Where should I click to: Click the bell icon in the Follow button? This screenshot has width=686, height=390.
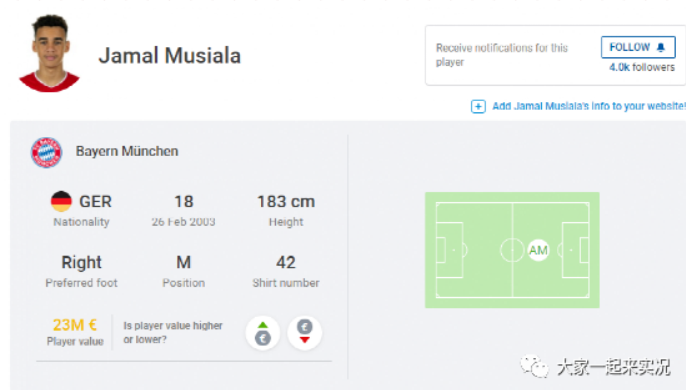[661, 47]
